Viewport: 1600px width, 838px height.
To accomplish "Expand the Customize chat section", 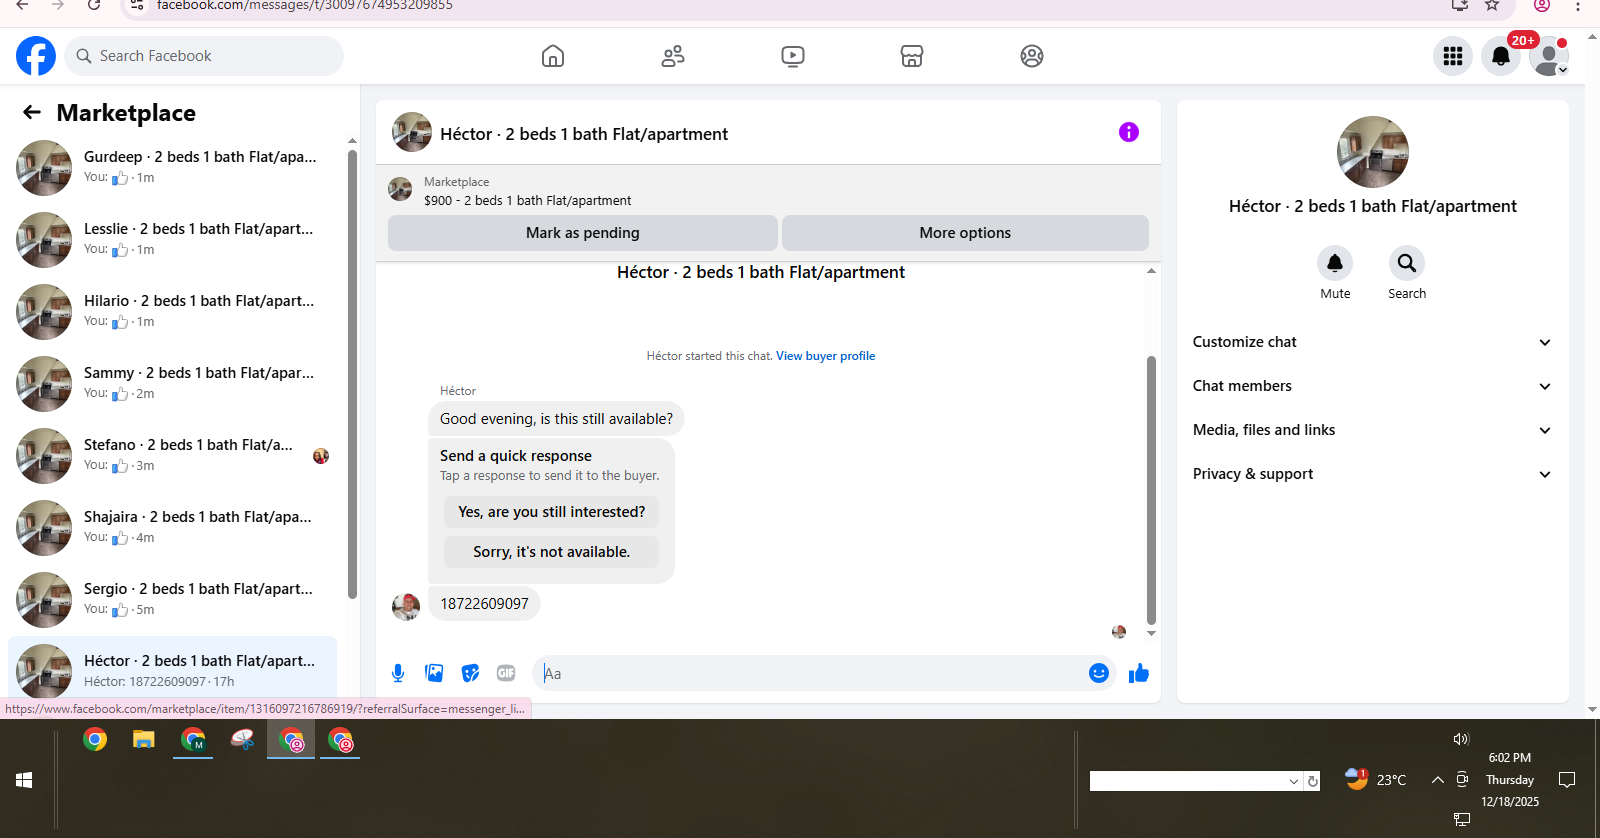I will (x=1372, y=342).
